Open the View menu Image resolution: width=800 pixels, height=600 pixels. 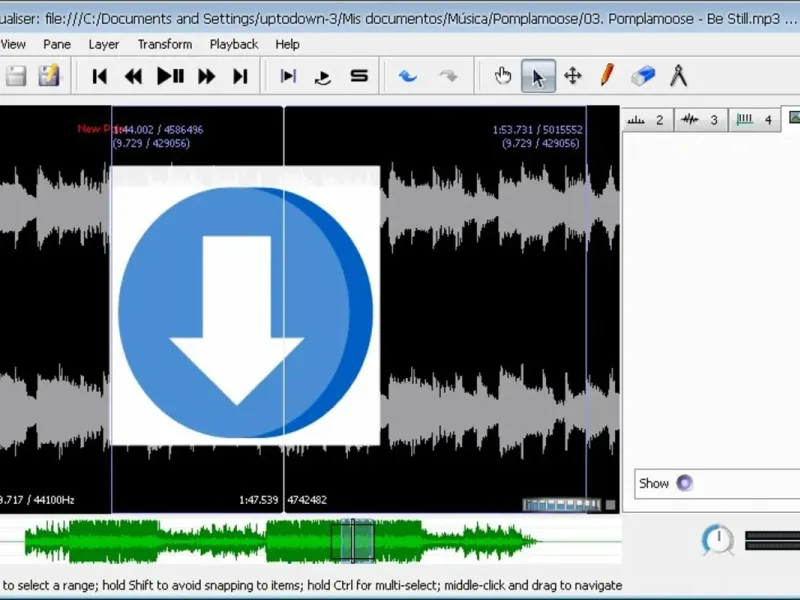click(13, 44)
